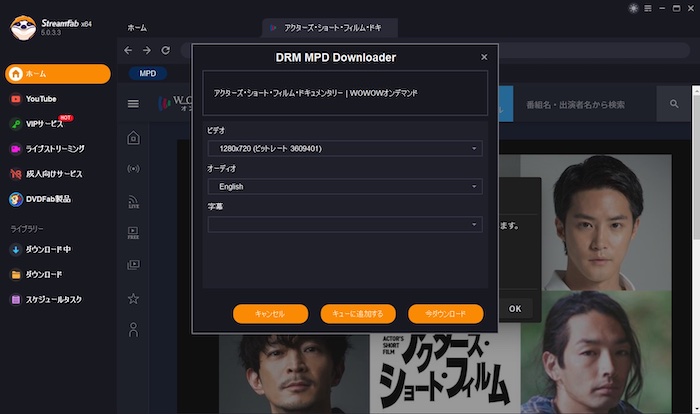This screenshot has height=414, width=700.
Task: Open the title bar menu icon
Action: [648, 8]
